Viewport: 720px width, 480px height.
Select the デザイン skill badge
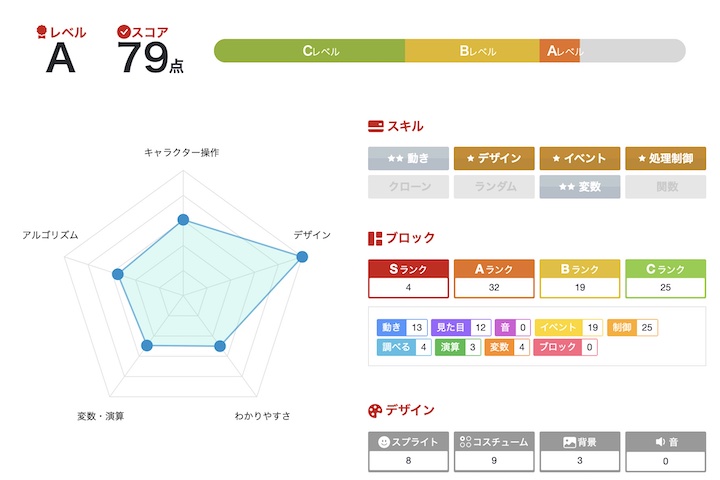[x=494, y=158]
